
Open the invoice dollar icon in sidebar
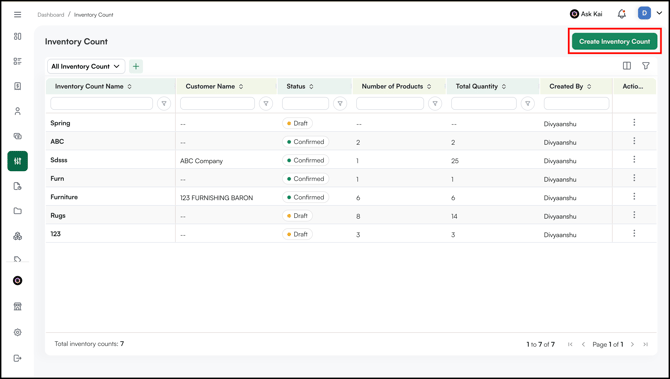point(18,86)
